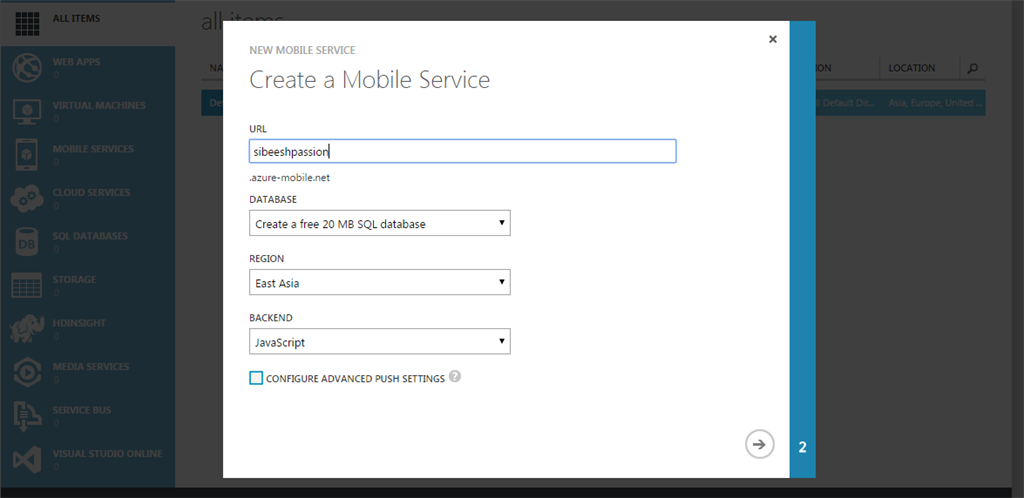Open the Cloud Services gear-cloud icon

[x=26, y=198]
